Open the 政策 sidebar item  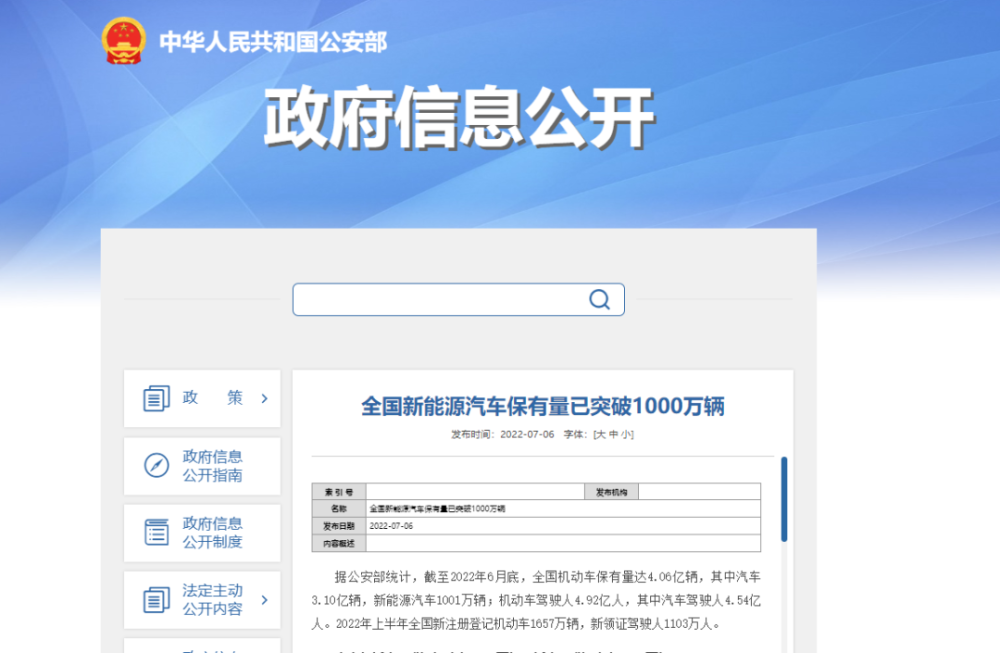click(202, 399)
